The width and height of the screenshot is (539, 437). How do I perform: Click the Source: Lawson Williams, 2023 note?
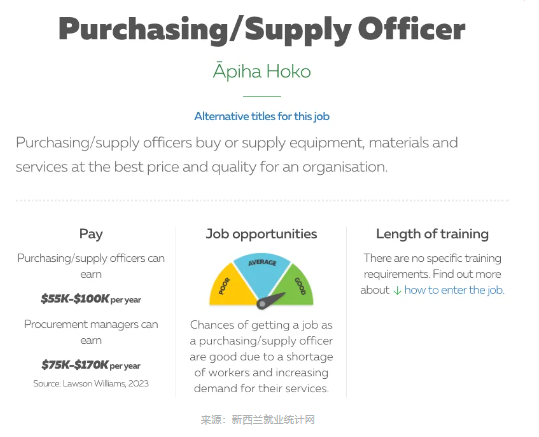91,383
